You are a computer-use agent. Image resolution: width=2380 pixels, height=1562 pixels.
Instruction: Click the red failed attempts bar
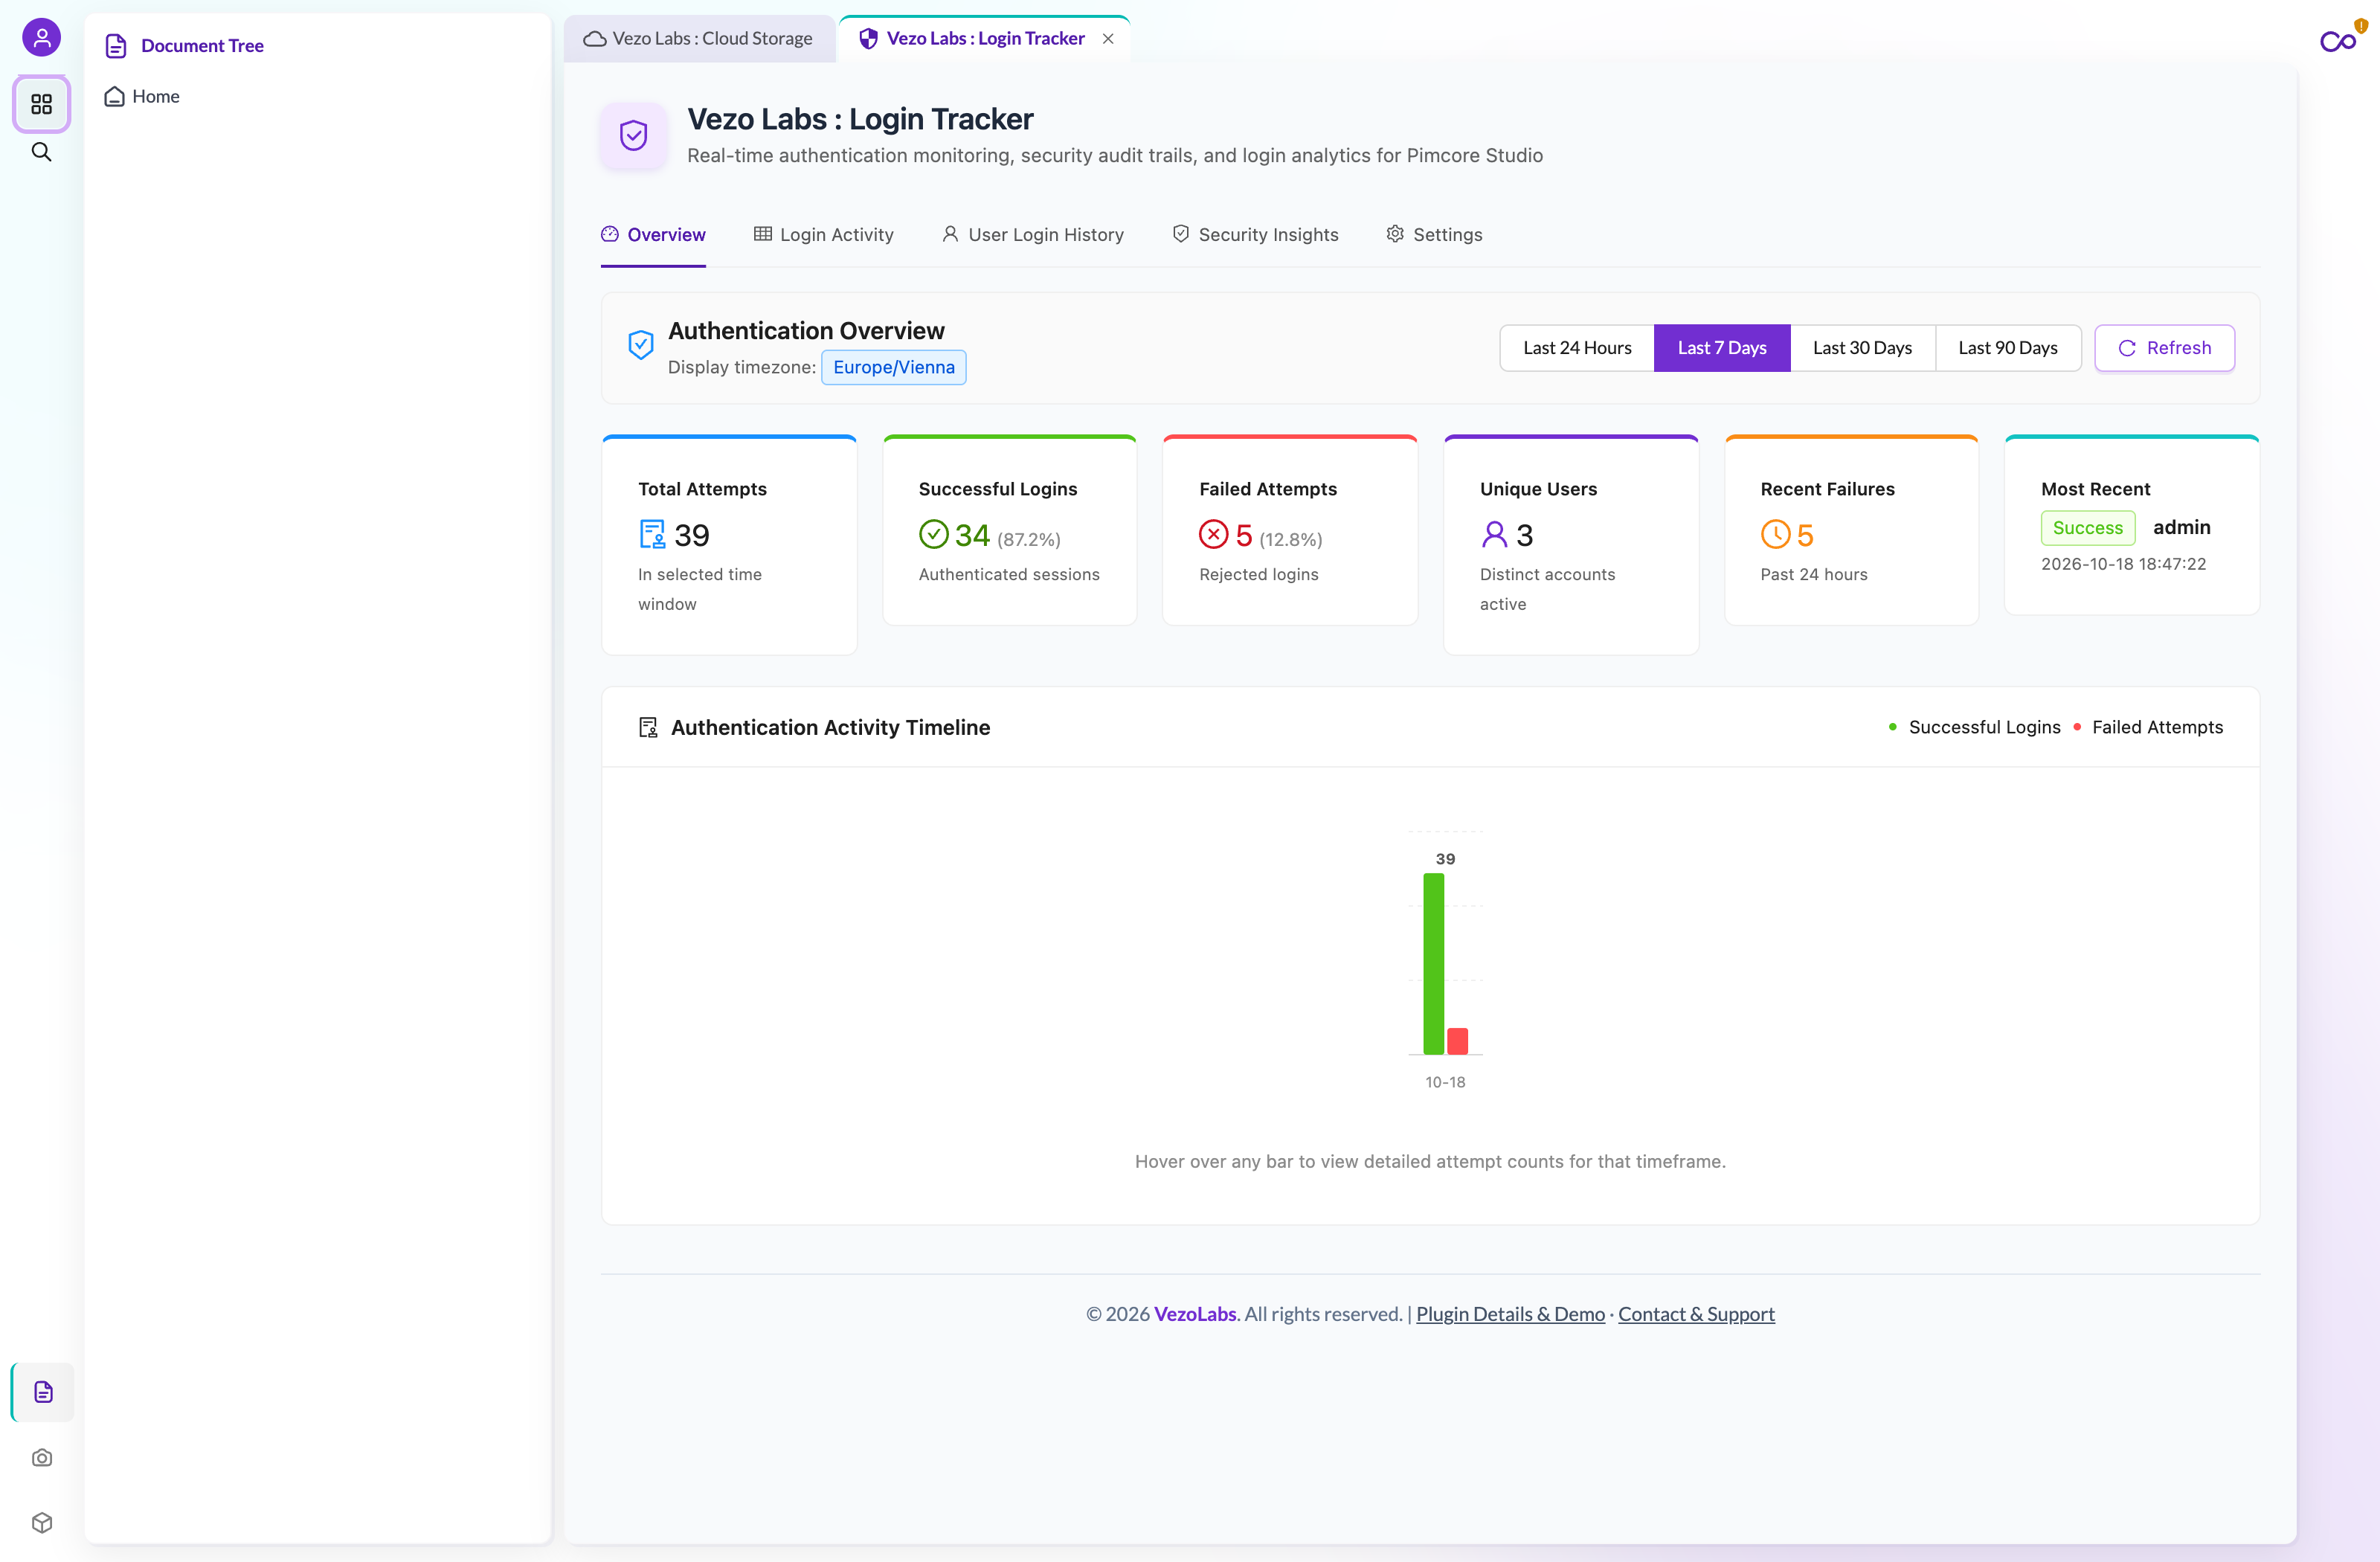tap(1457, 1041)
